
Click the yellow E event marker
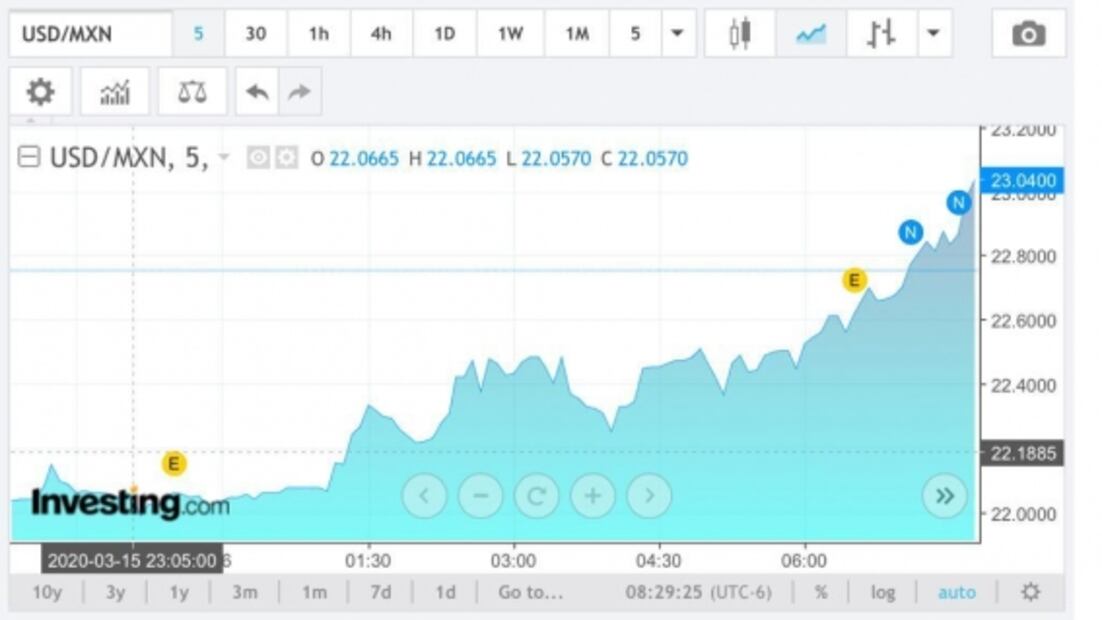[173, 463]
